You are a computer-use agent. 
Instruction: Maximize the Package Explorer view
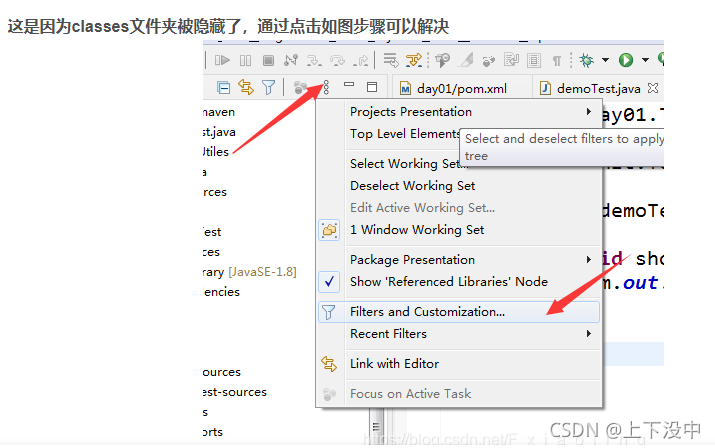coord(372,87)
